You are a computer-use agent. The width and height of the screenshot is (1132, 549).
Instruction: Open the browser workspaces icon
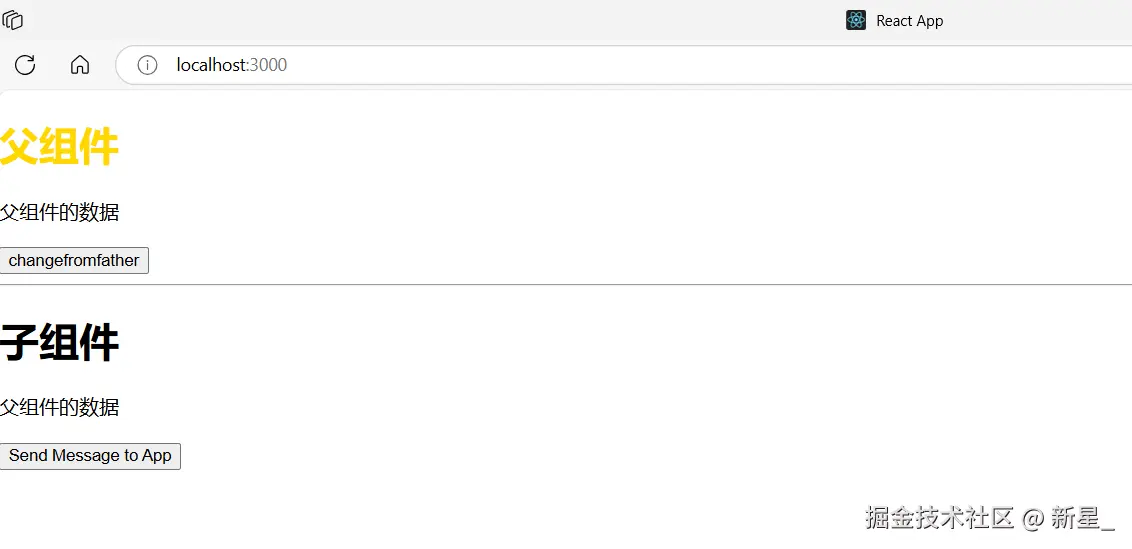click(x=13, y=20)
